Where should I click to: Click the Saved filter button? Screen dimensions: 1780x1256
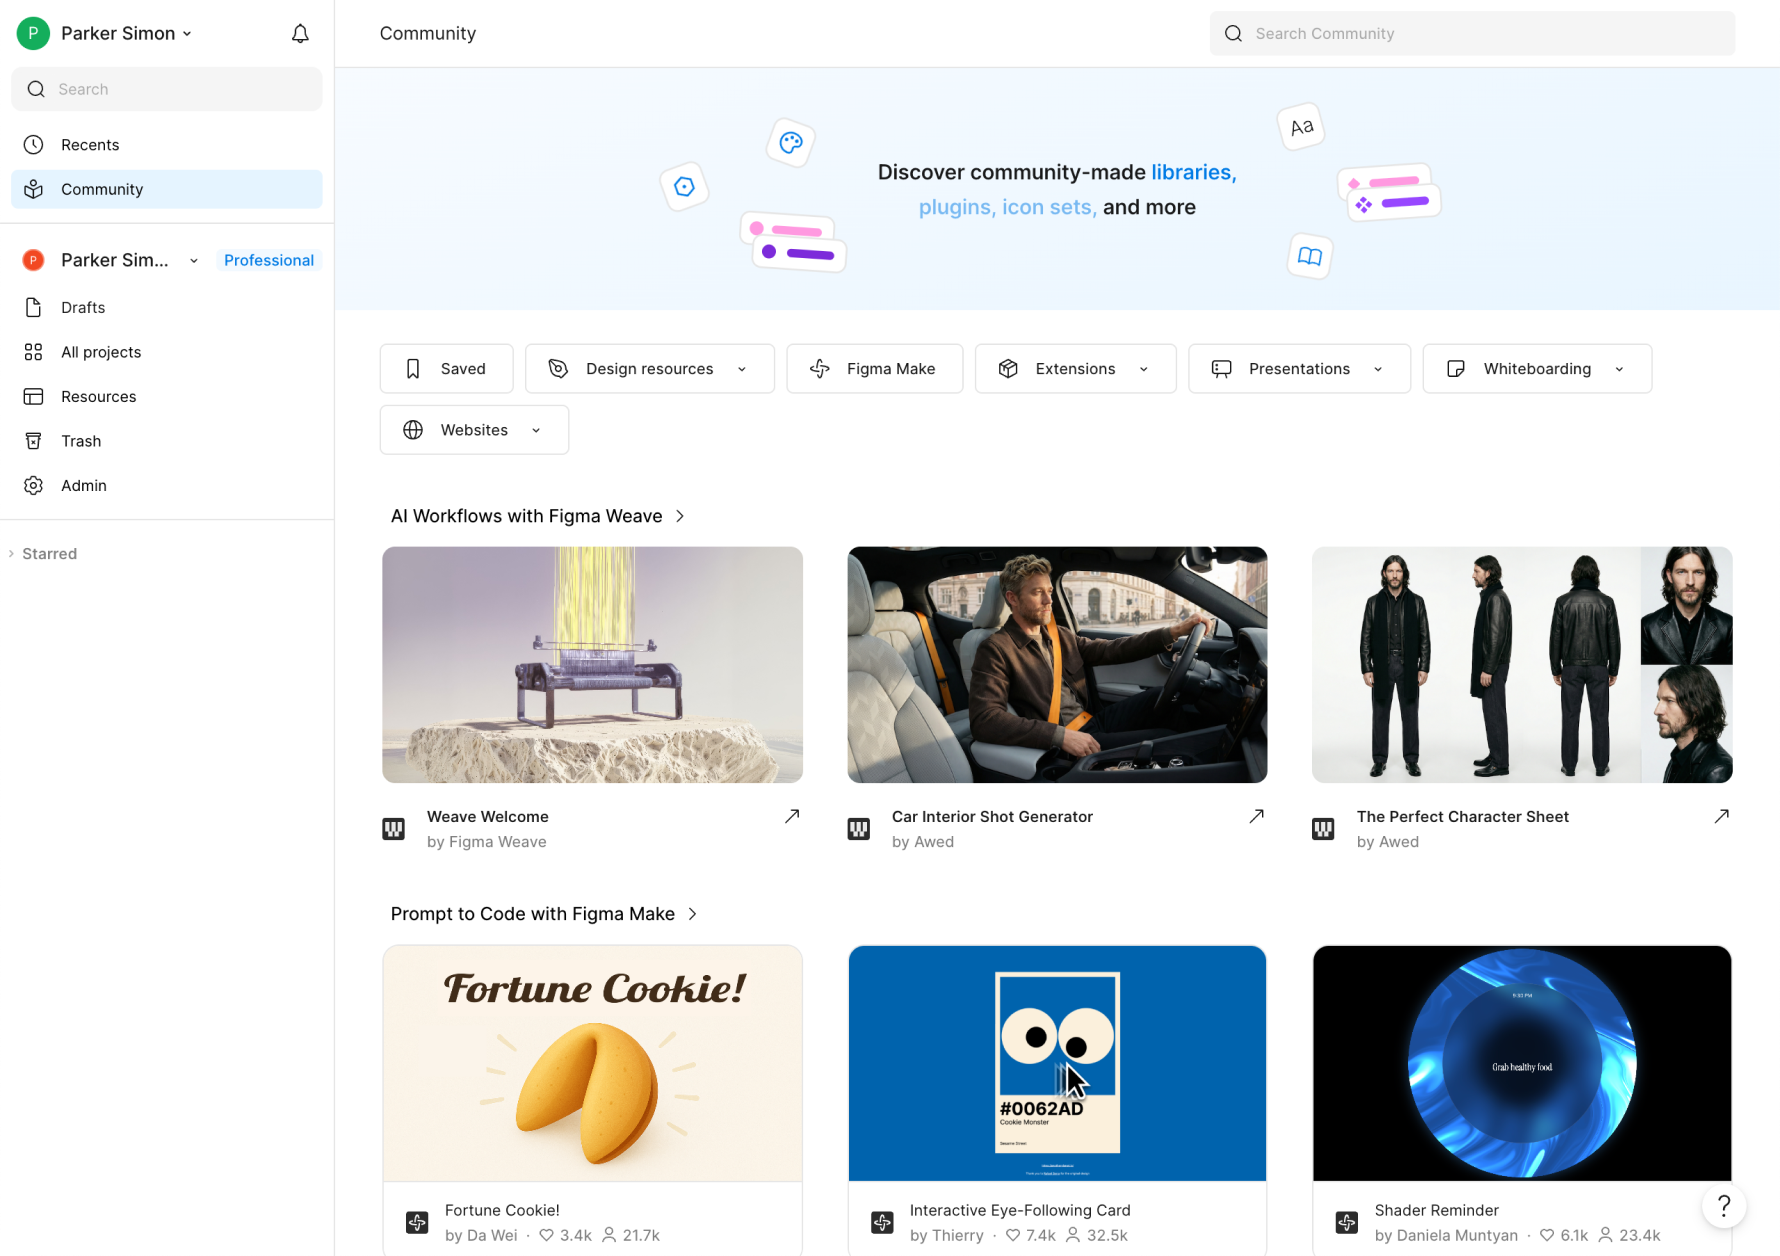point(446,369)
